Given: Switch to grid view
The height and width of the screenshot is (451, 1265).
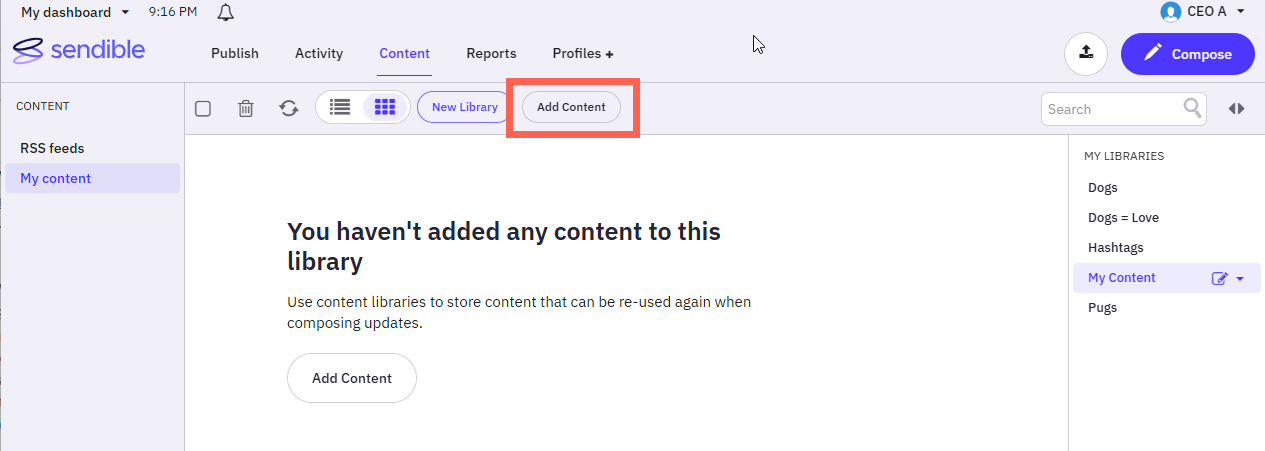Looking at the screenshot, I should pos(385,107).
